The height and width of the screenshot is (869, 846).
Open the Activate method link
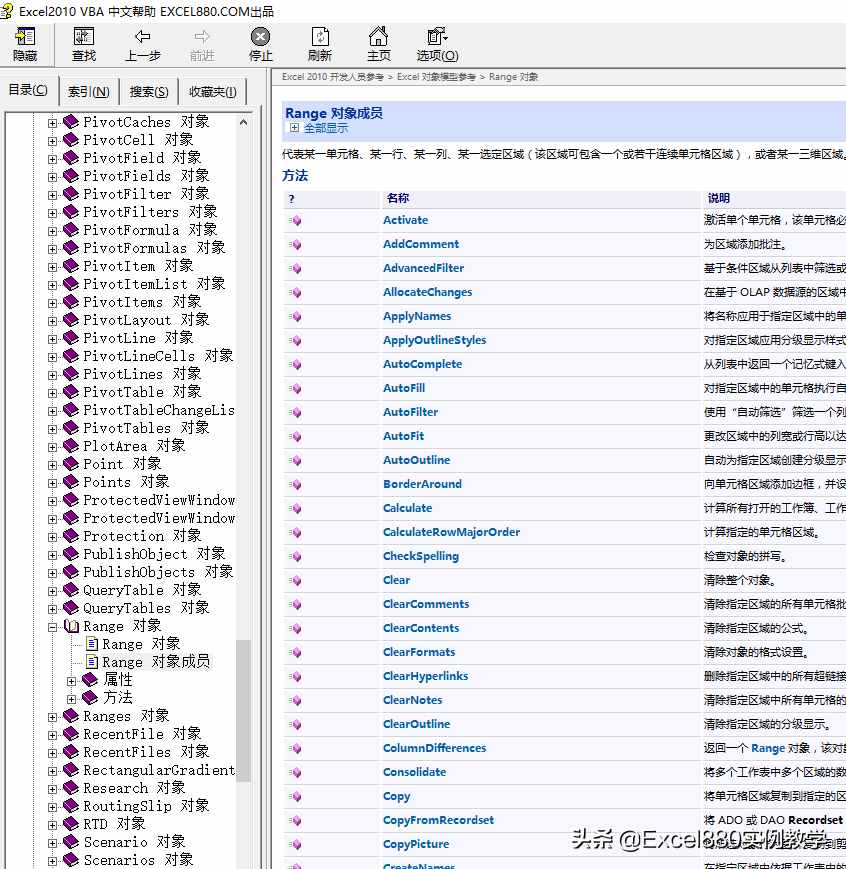405,220
